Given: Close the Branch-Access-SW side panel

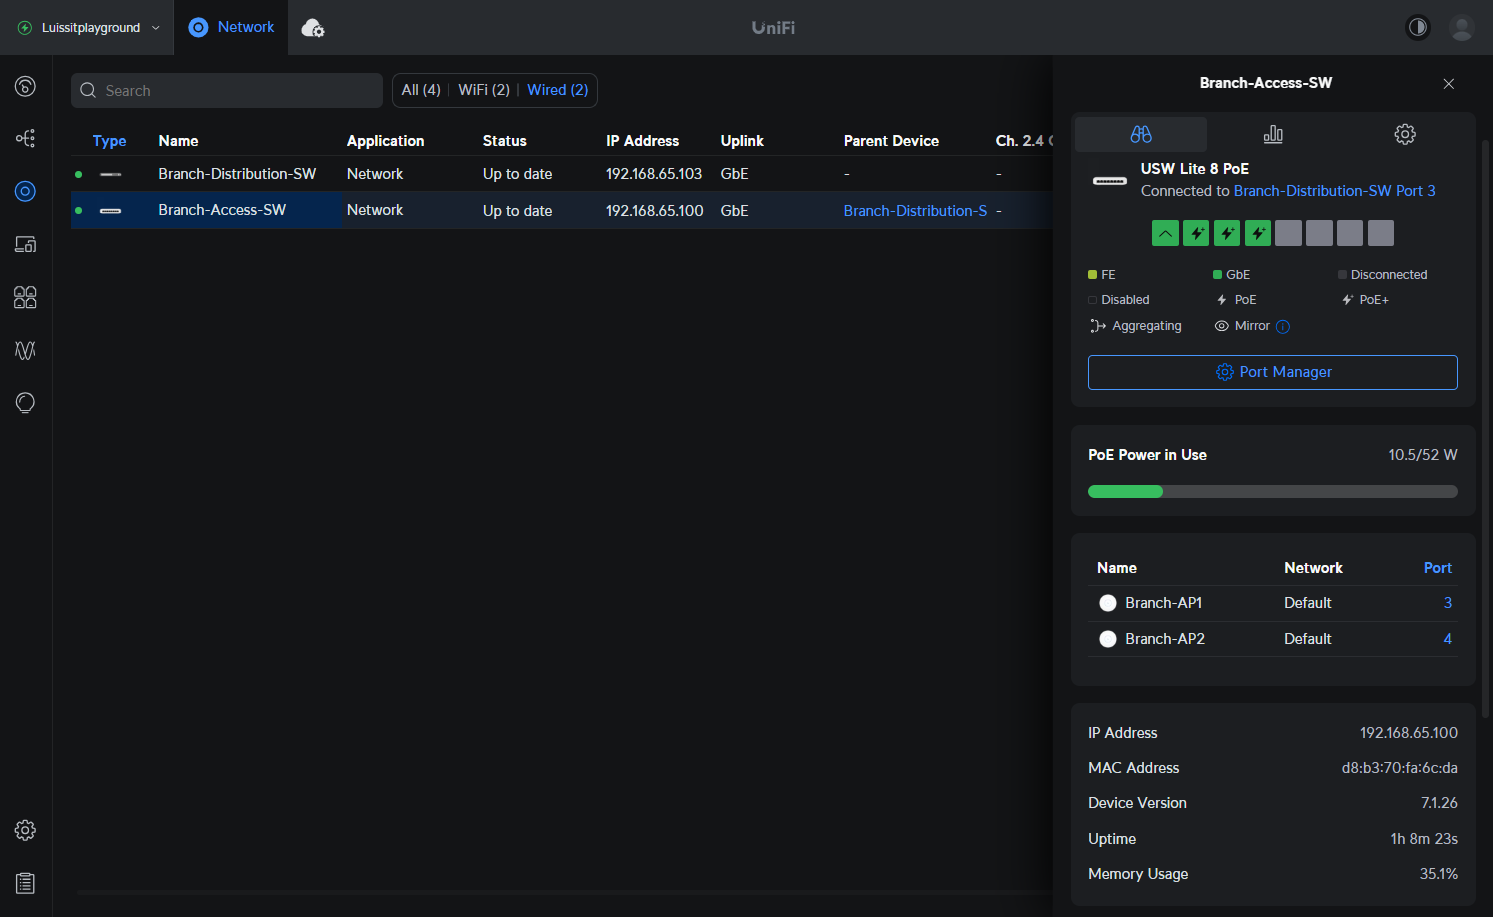Looking at the screenshot, I should pyautogui.click(x=1449, y=84).
